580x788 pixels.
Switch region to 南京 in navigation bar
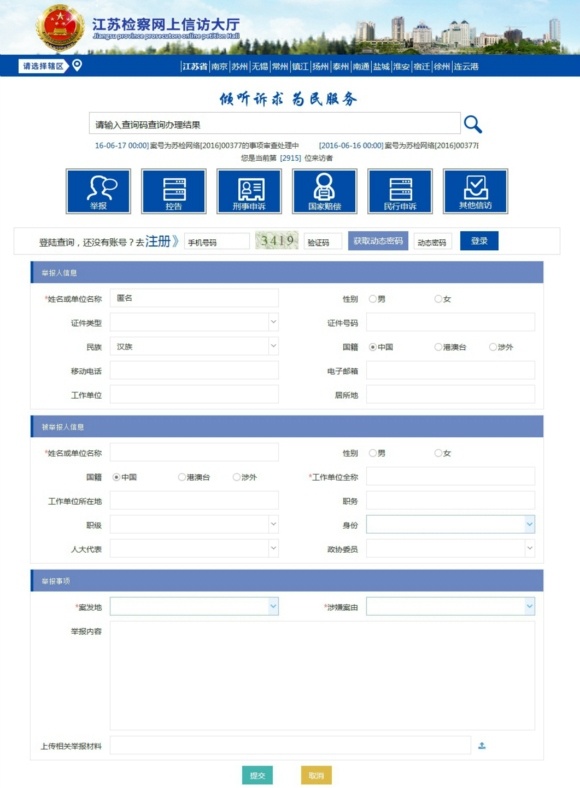click(219, 66)
